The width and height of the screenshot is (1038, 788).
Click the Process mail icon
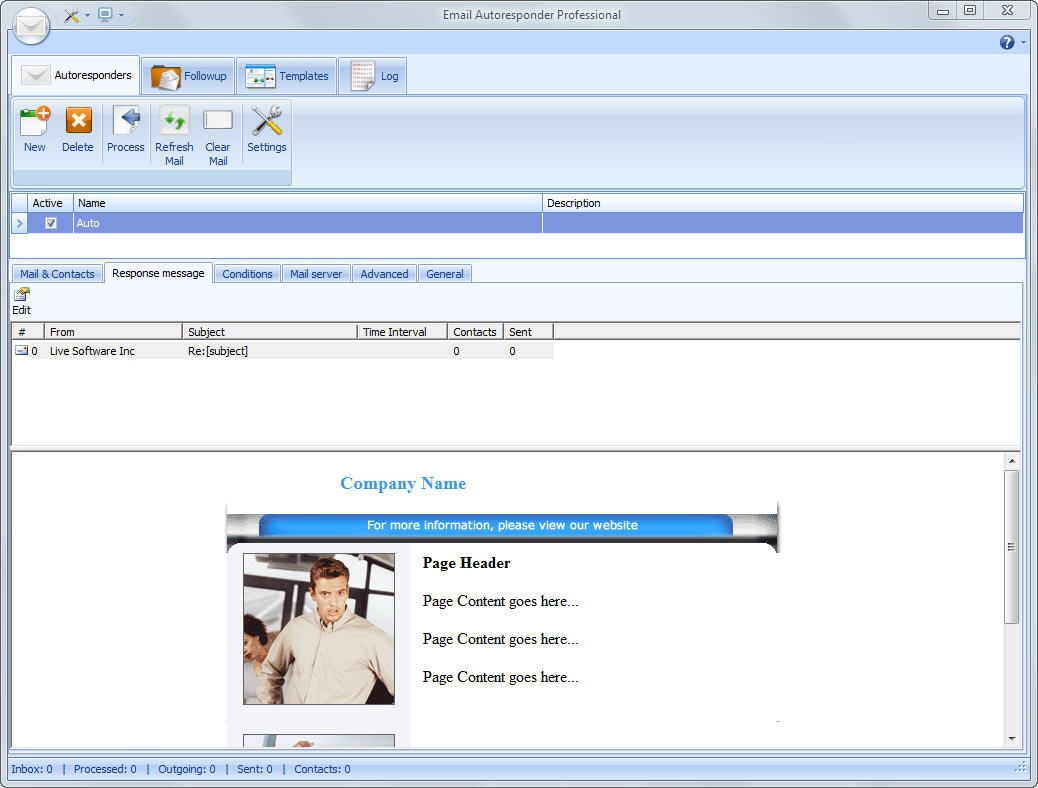126,121
